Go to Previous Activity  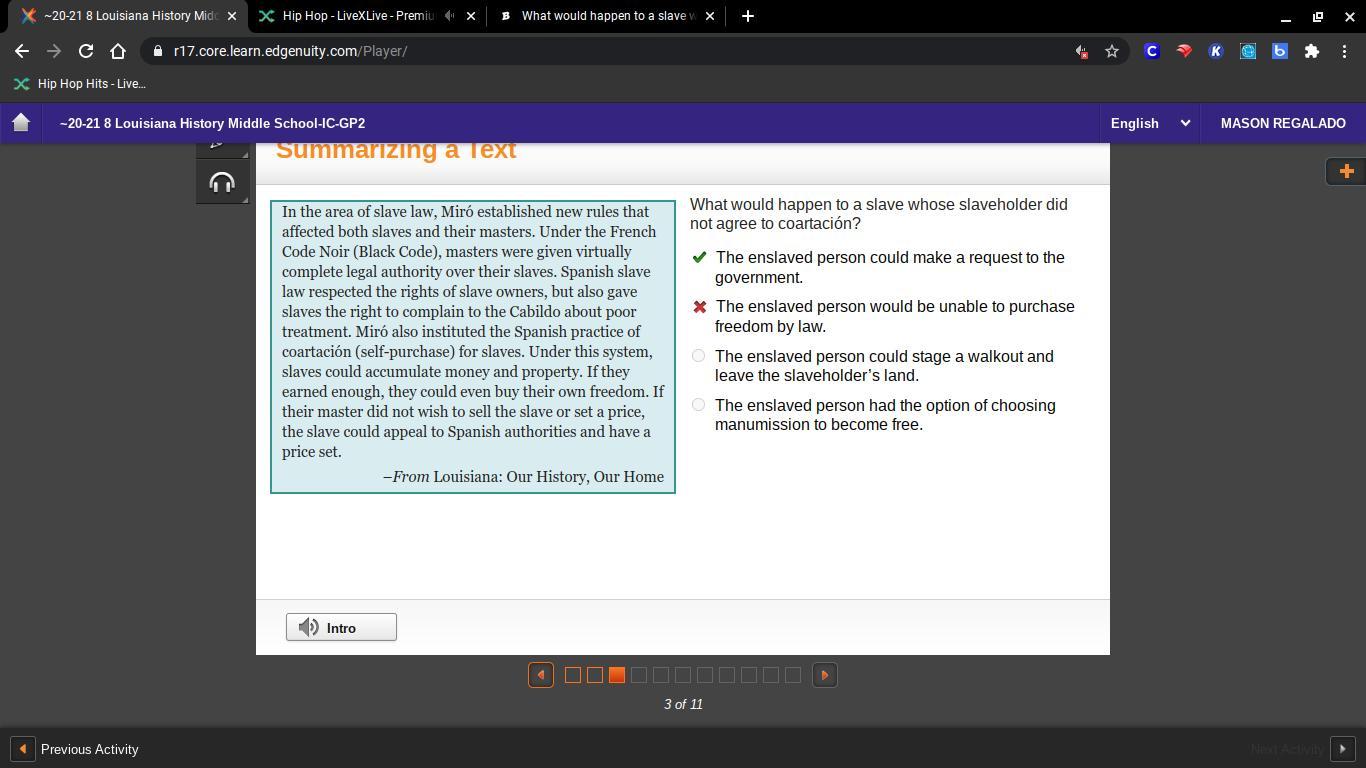coord(75,749)
